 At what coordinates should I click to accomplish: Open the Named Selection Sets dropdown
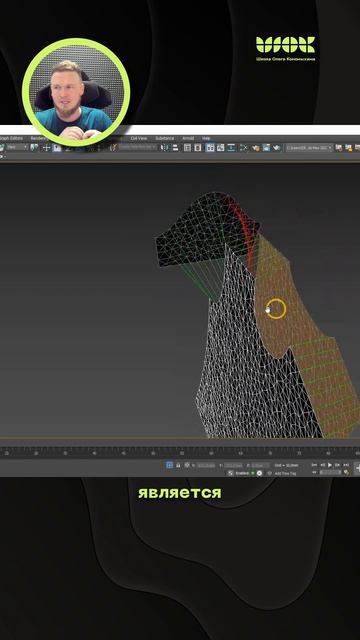coord(138,148)
